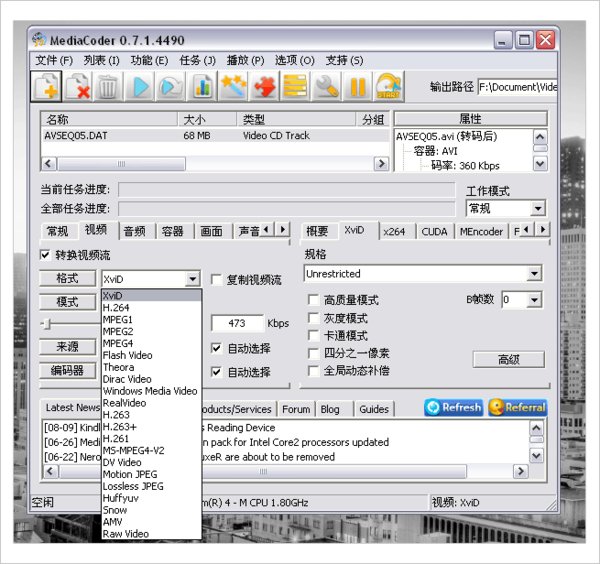
Task: Open the 功能(E) menu
Action: [x=149, y=60]
